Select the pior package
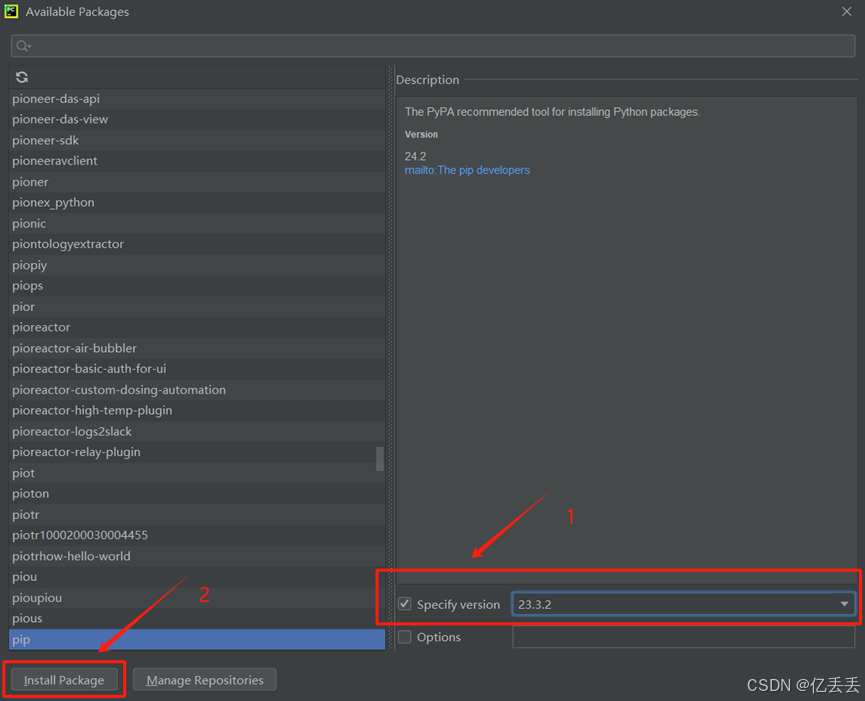Screen dimensions: 865x701 [197, 307]
